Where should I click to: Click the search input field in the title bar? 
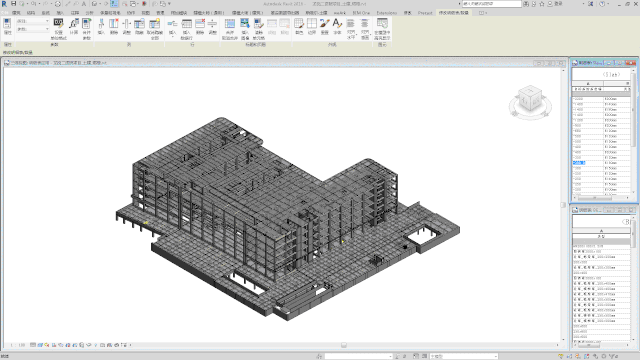coord(491,4)
